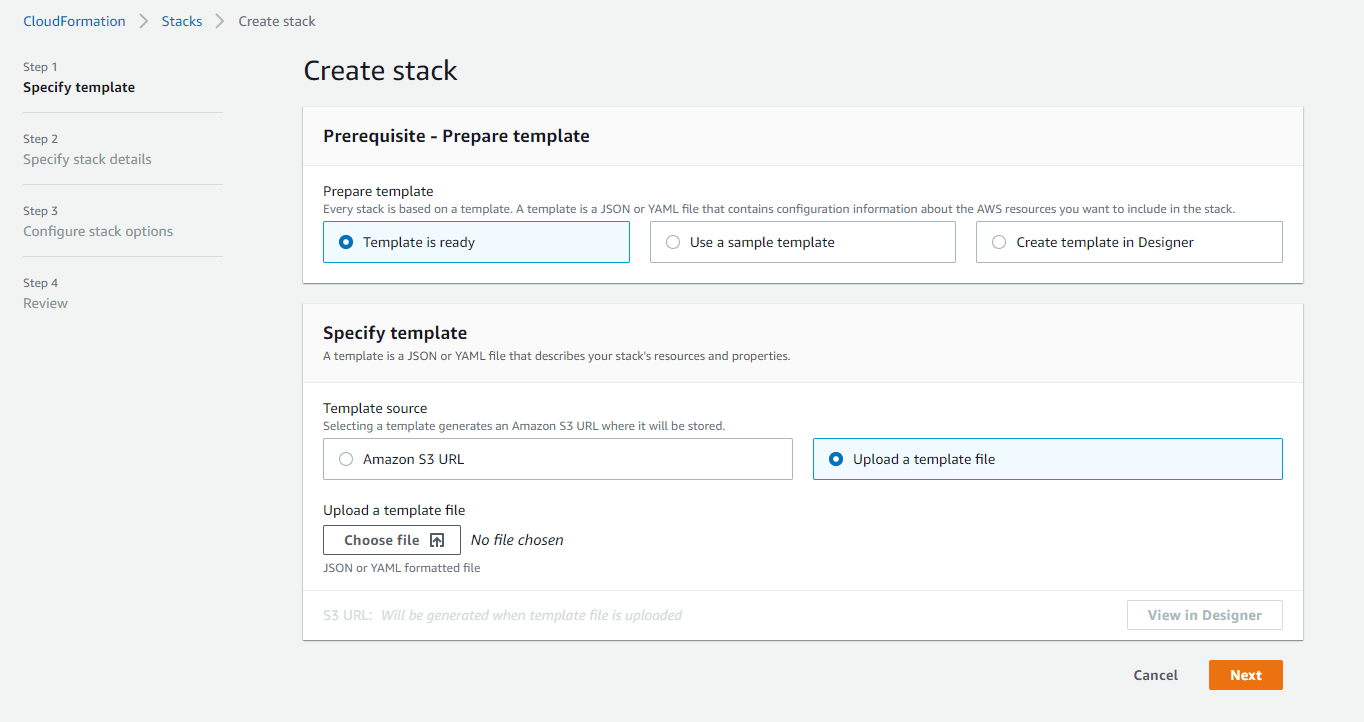
Task: Click the Create stack page heading
Action: pyautogui.click(x=380, y=70)
